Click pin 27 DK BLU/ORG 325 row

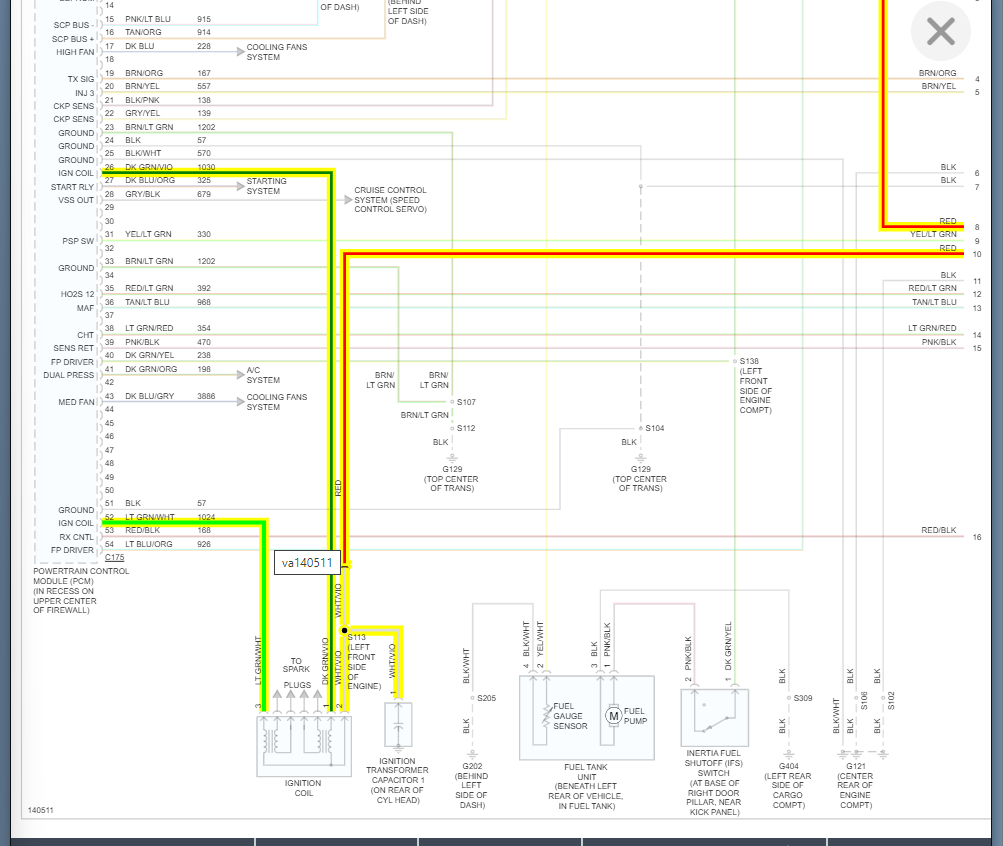point(158,180)
